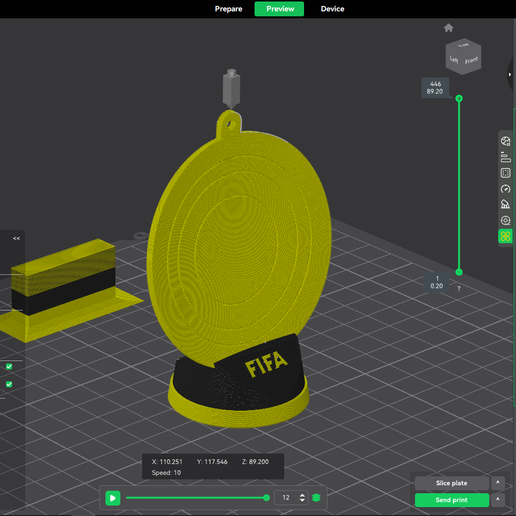
Task: Decrease move value with the down arrow
Action: point(302,501)
